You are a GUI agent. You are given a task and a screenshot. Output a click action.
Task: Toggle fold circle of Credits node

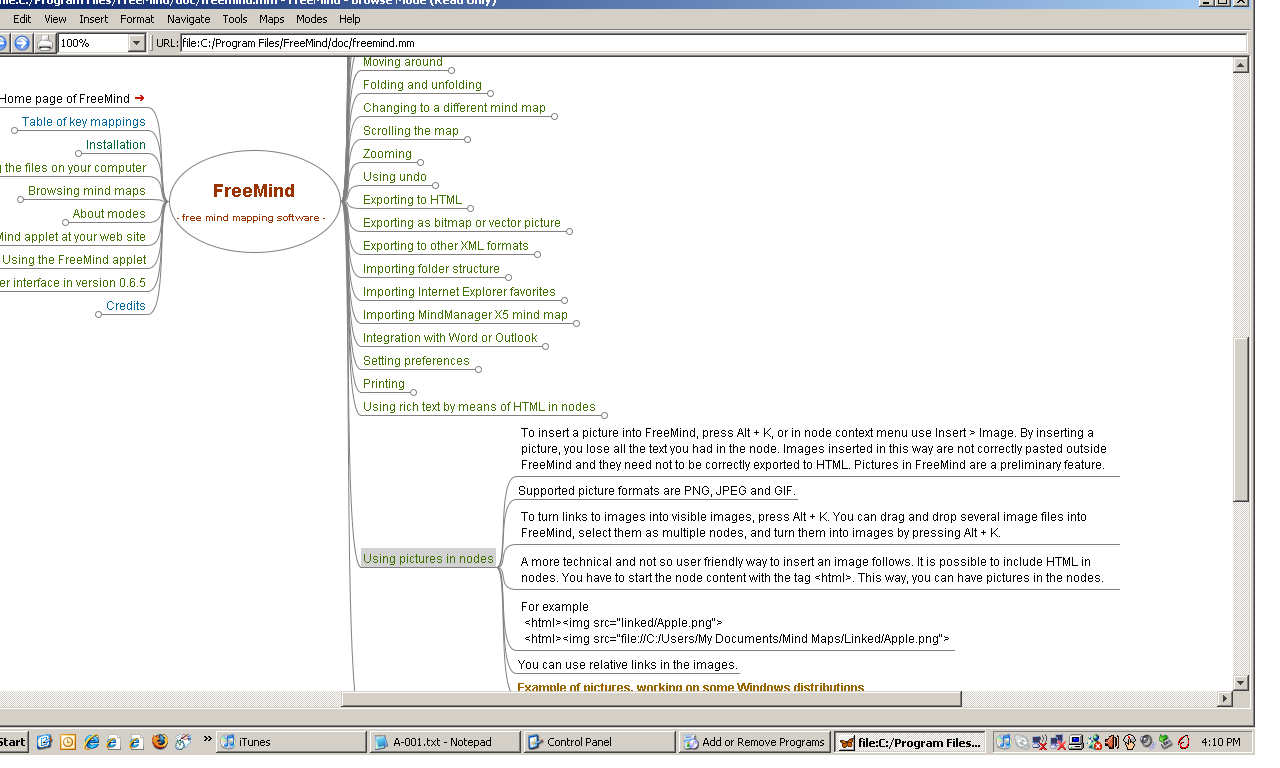(x=99, y=314)
